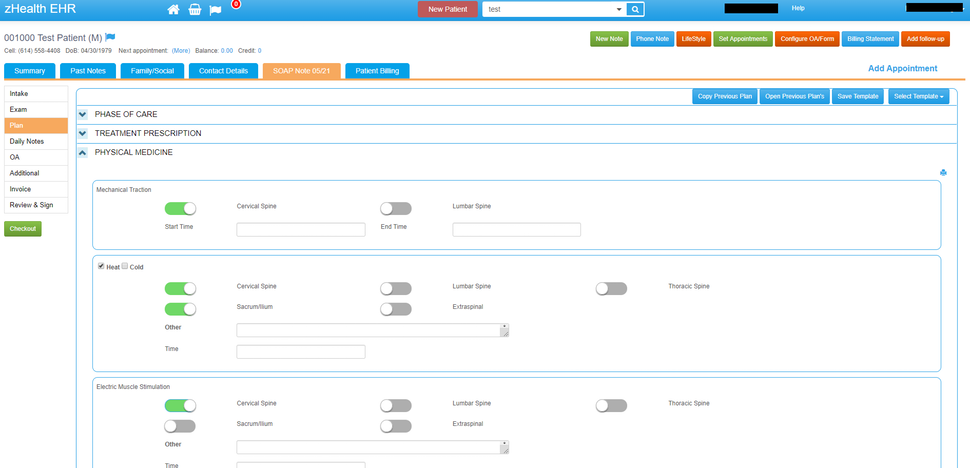
Task: Toggle Electric Muscle Stimulation Sacrum/Ilium switch
Action: point(180,426)
